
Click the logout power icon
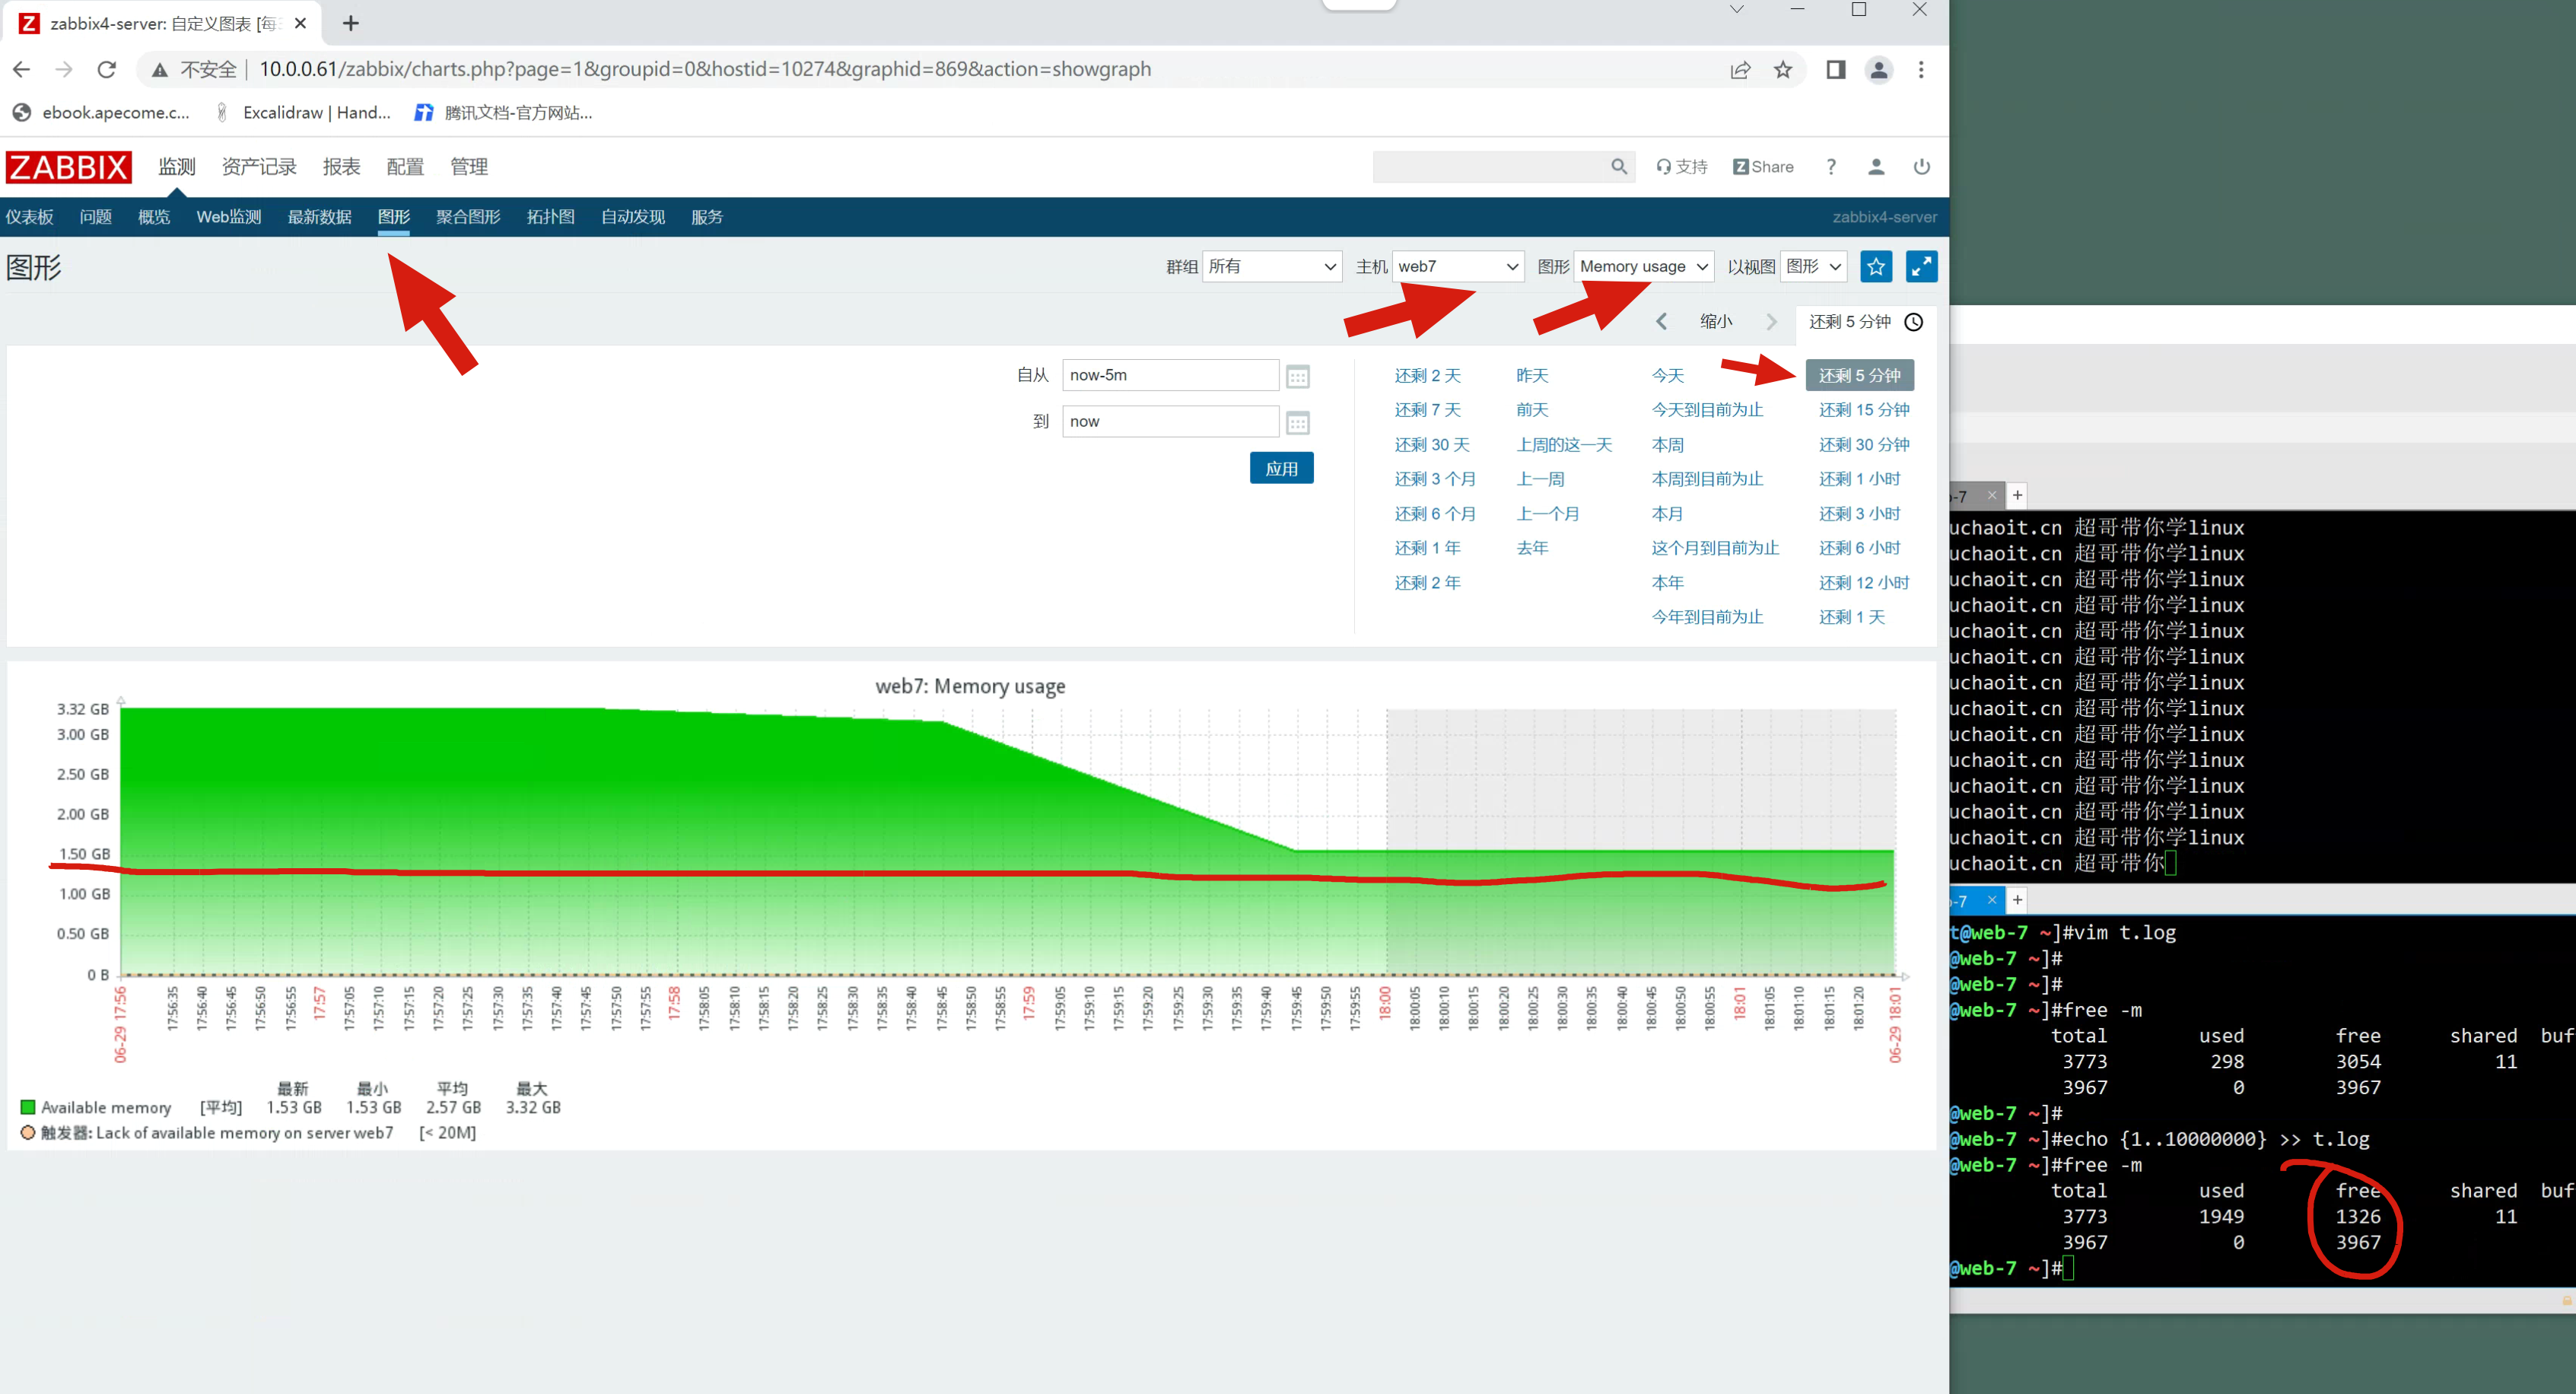(1921, 167)
